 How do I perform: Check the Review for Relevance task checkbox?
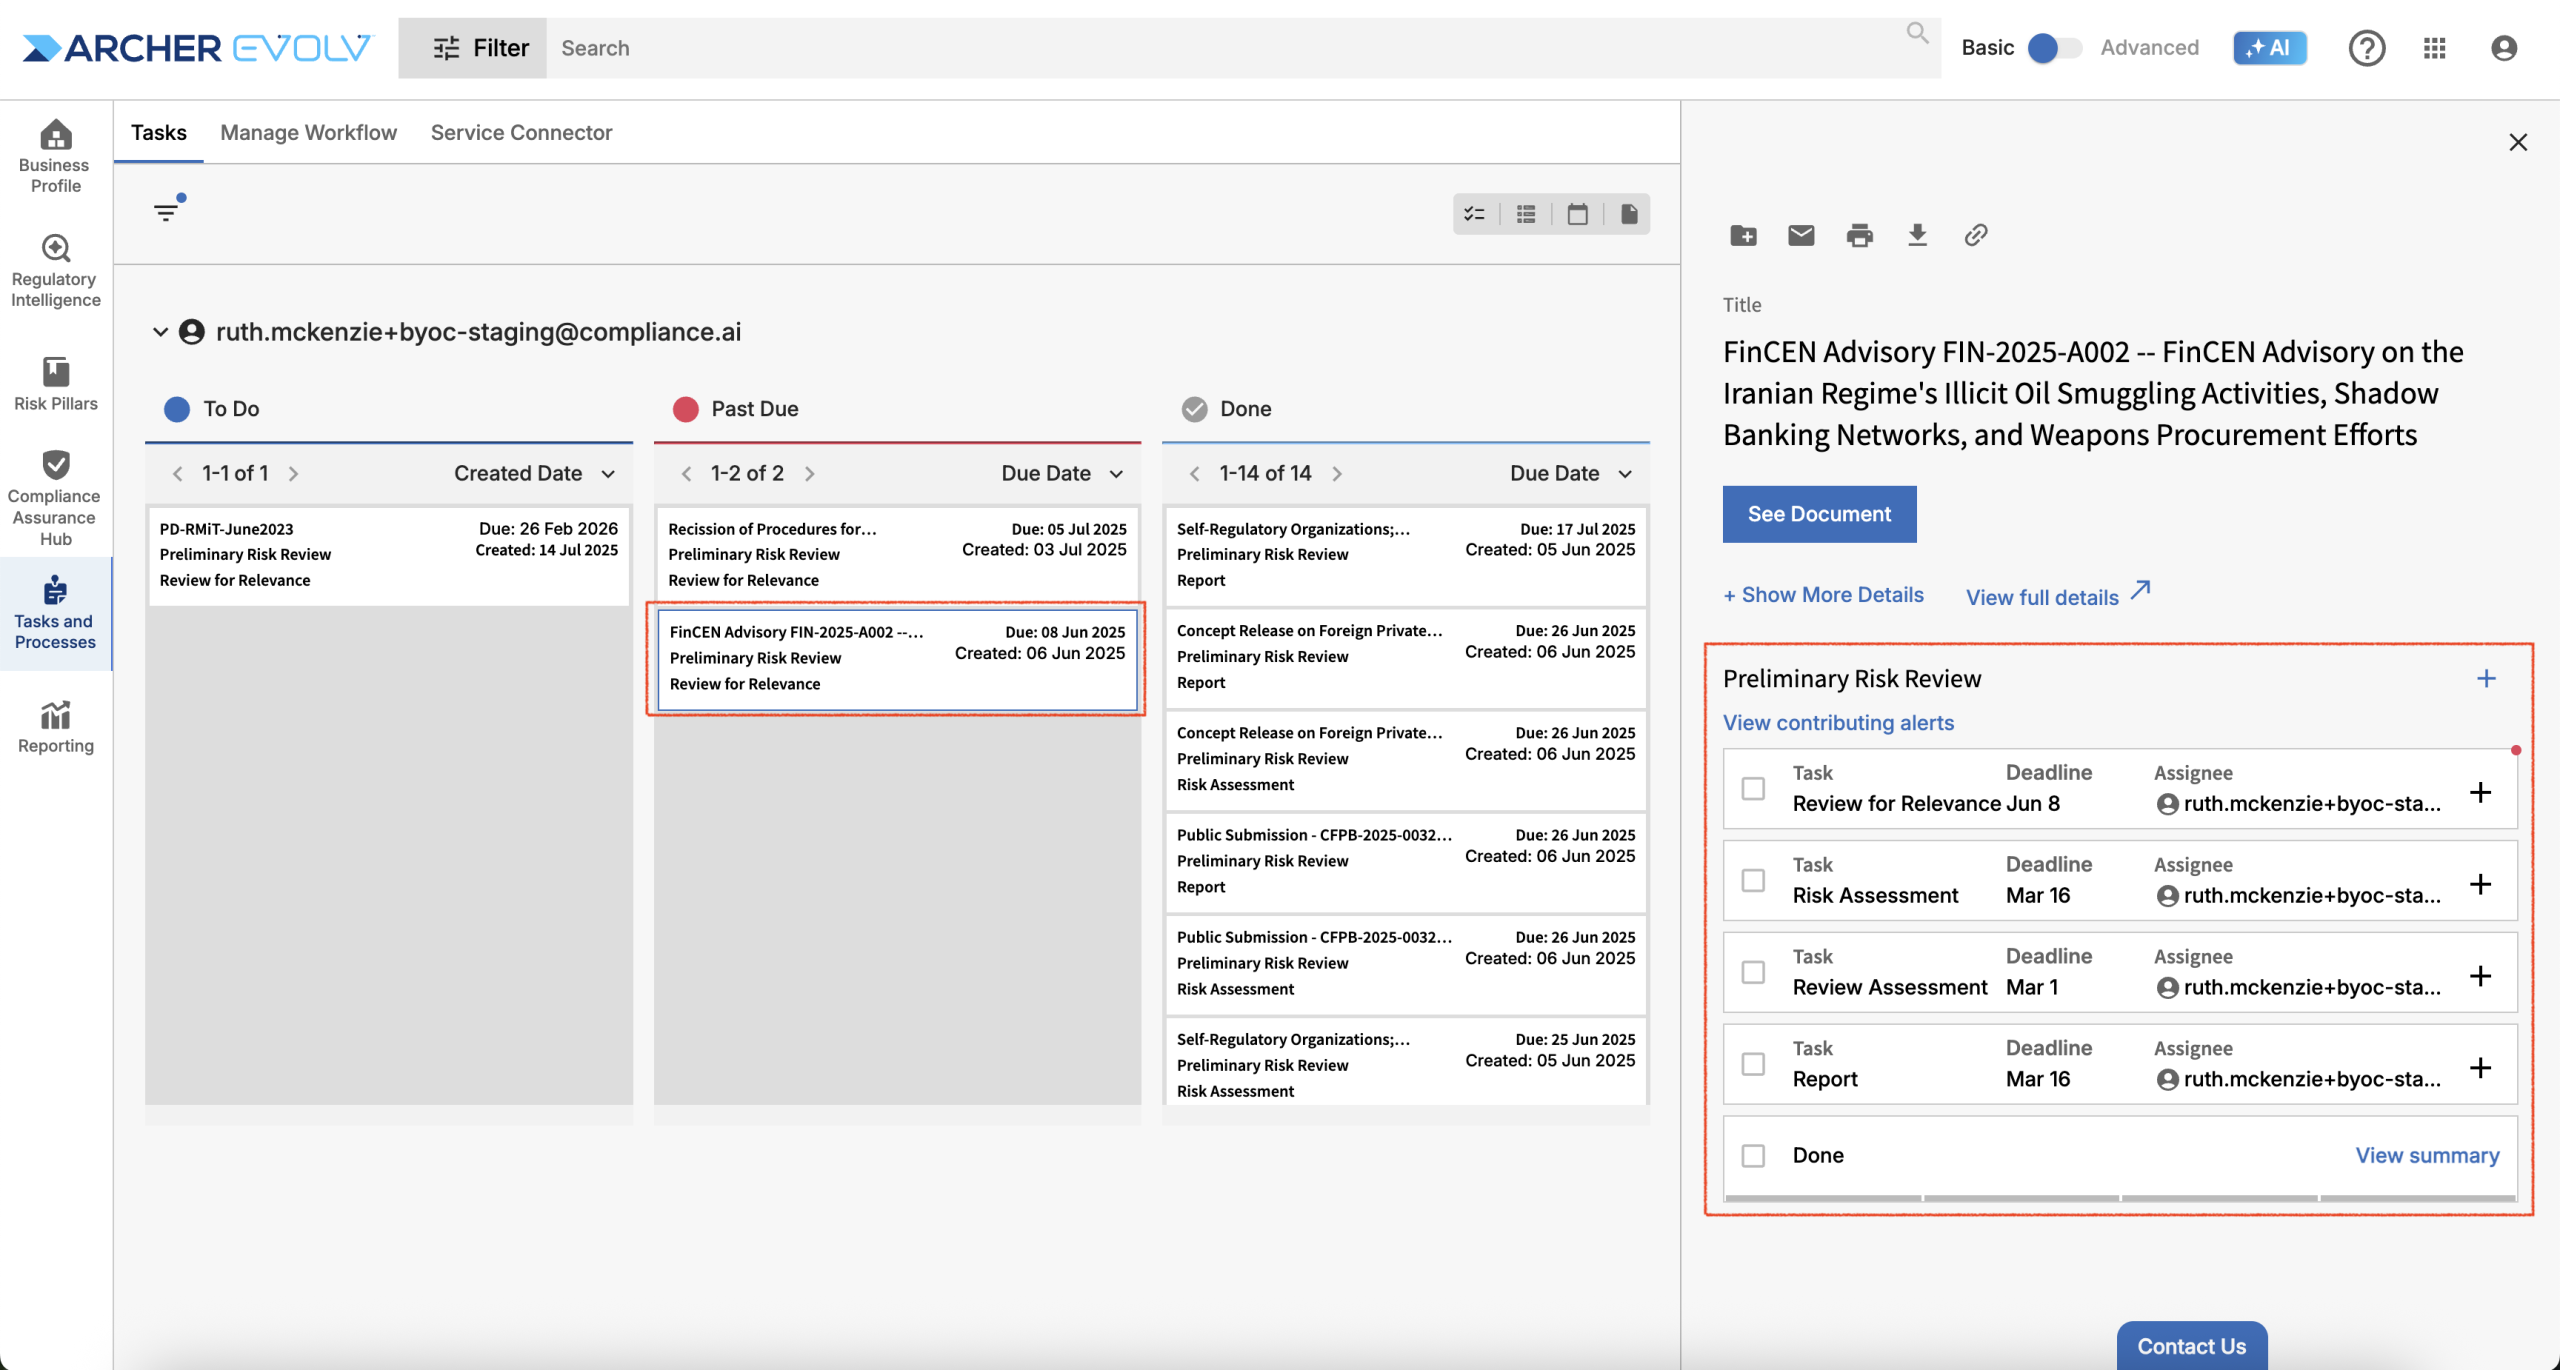(1753, 789)
